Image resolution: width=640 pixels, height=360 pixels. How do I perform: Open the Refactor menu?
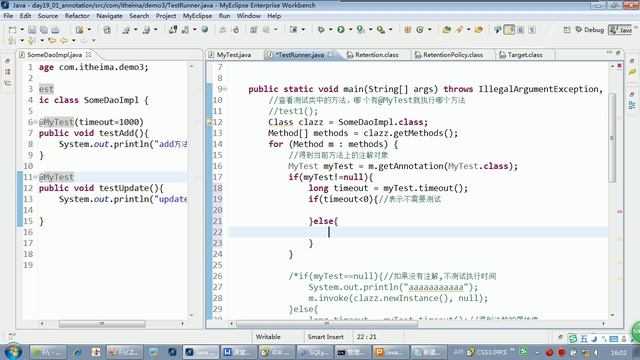(x=77, y=16)
